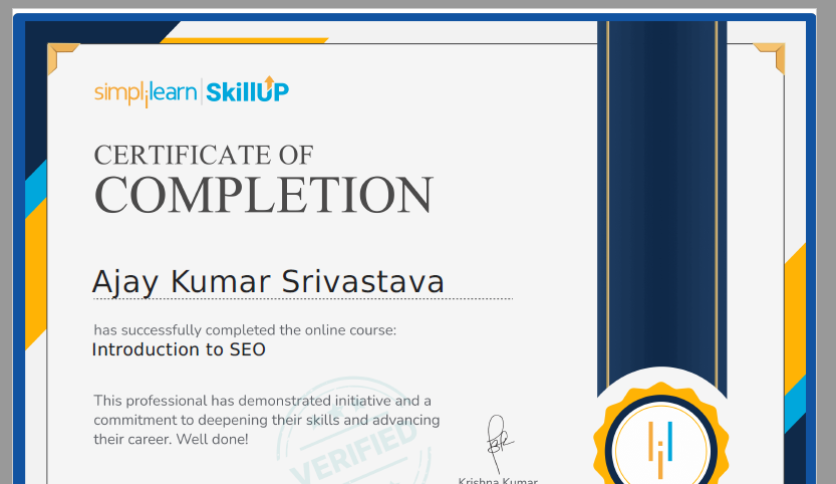Click the words 'their career. Well done!'
836x484 pixels.
pos(171,439)
